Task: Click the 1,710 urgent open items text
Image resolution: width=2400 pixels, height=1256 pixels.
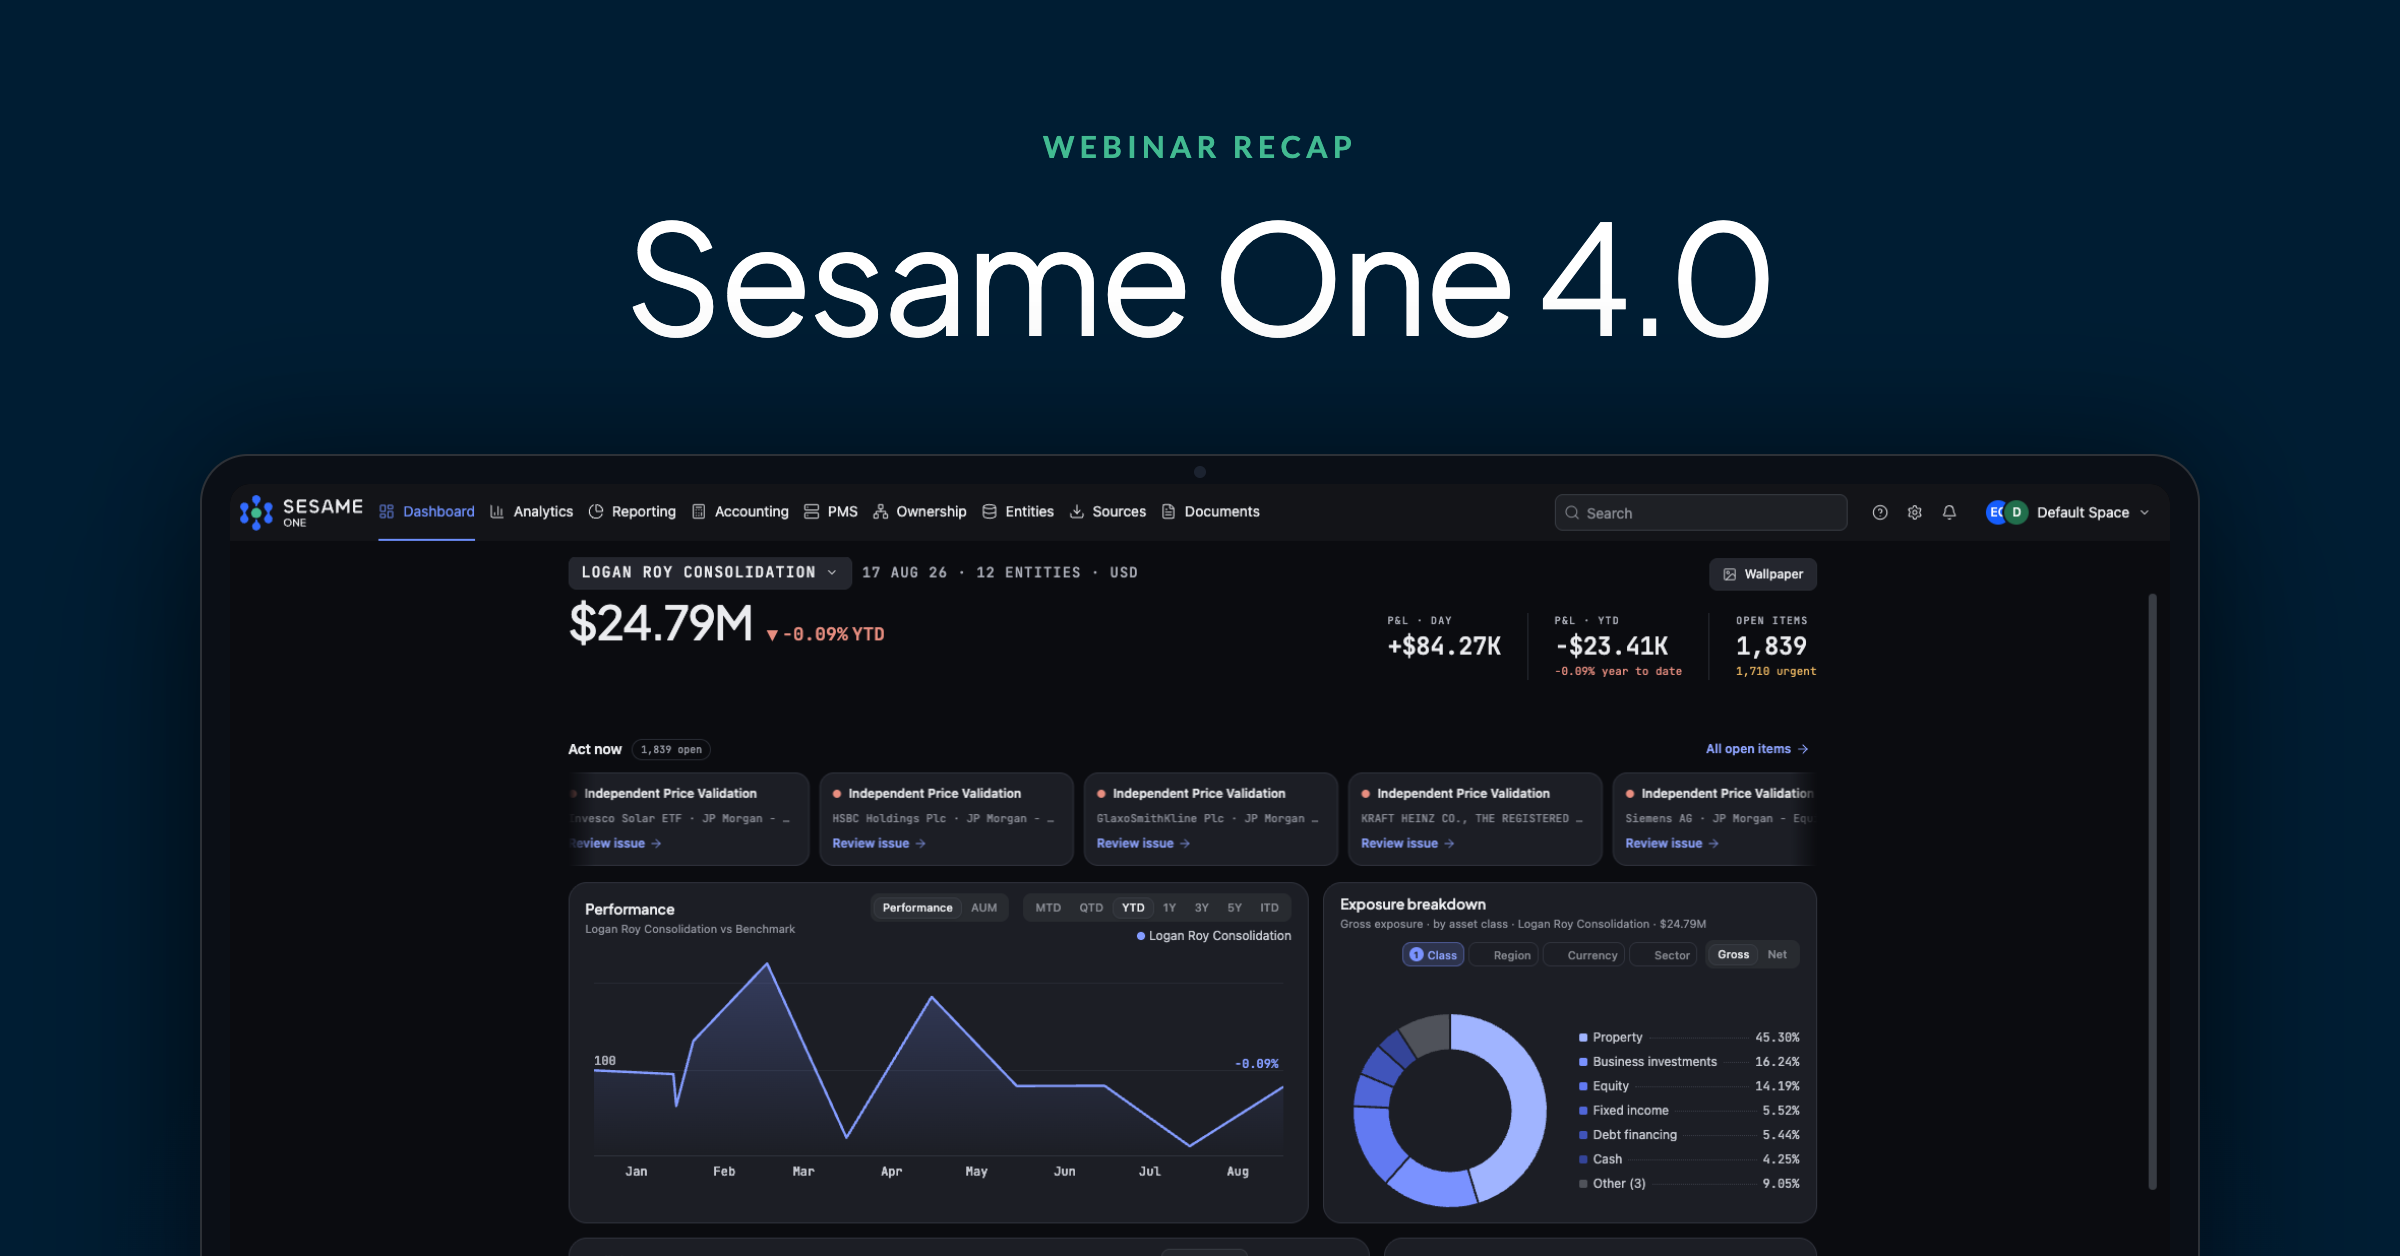Action: click(1776, 672)
